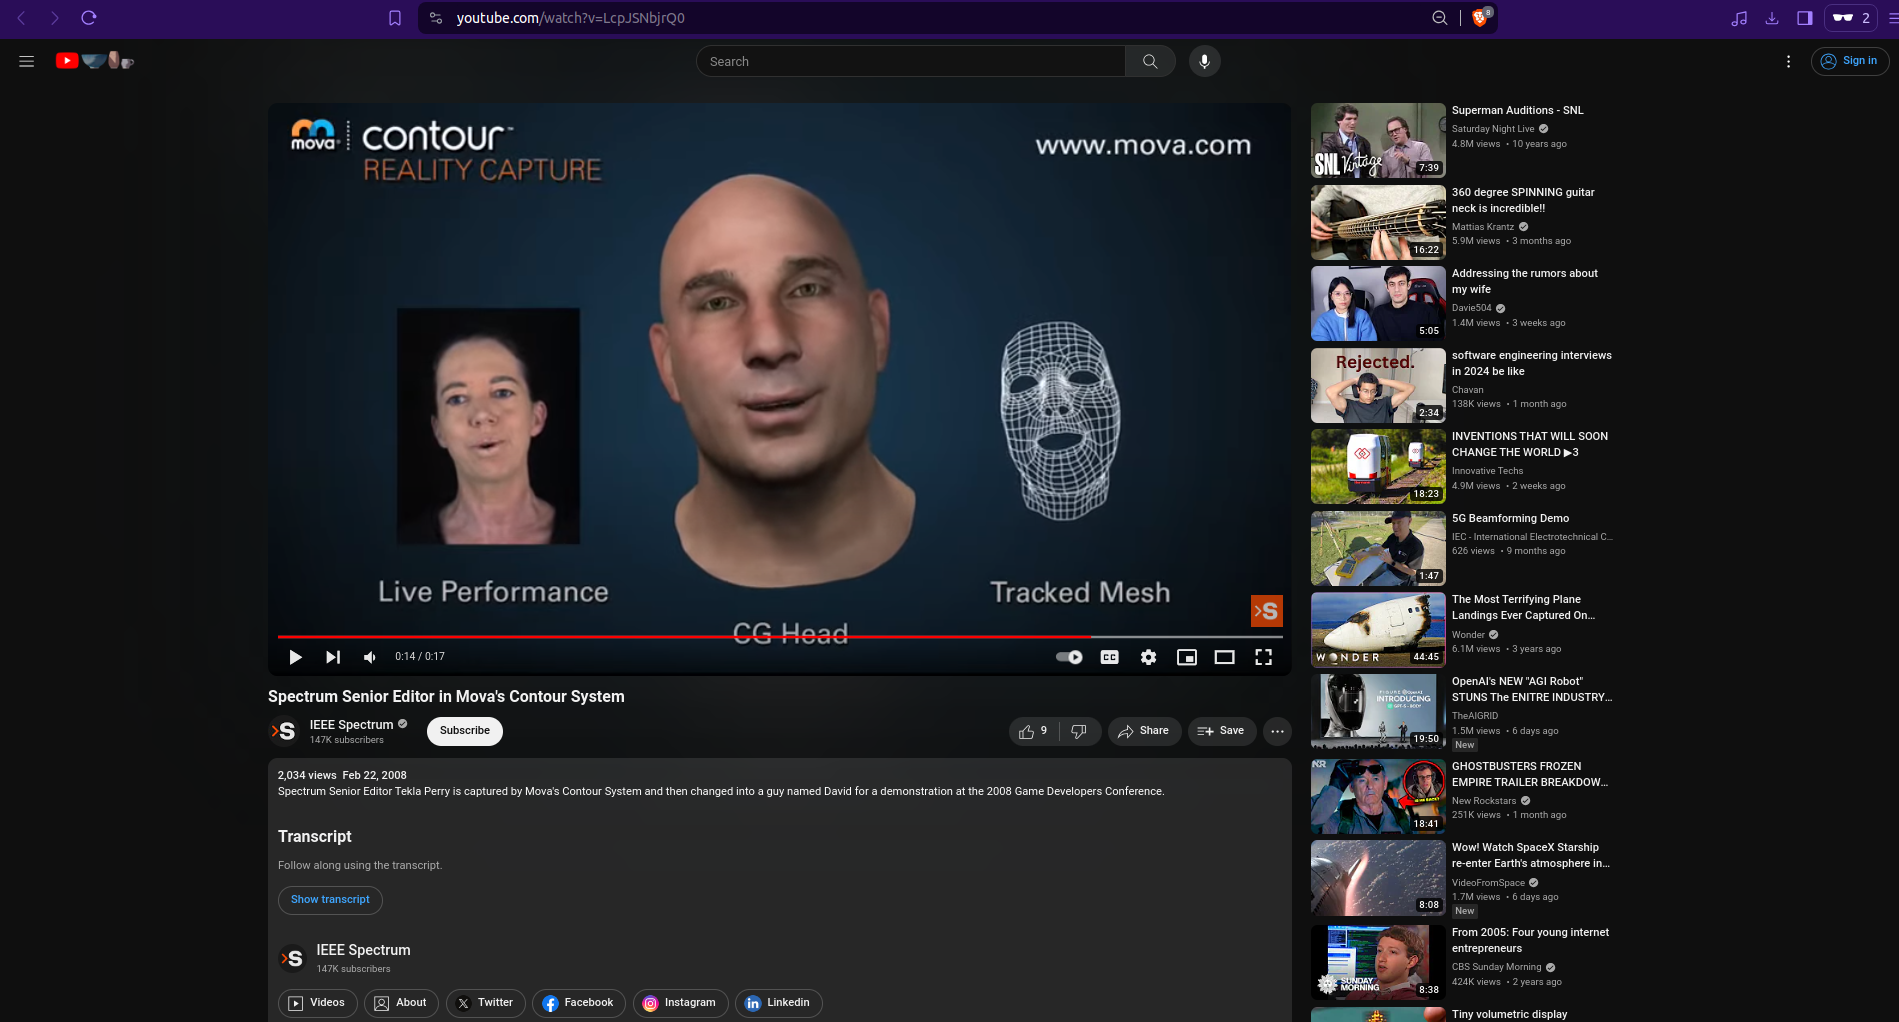The height and width of the screenshot is (1022, 1899).
Task: Click the Spectrum logo watermark in video
Action: pyautogui.click(x=1266, y=611)
